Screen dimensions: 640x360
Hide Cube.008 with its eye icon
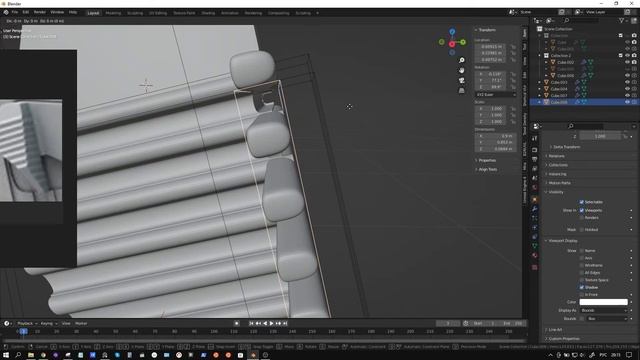tap(627, 102)
